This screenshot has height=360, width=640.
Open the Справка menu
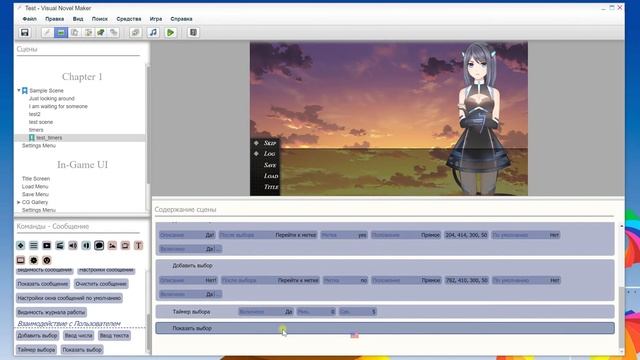[181, 19]
